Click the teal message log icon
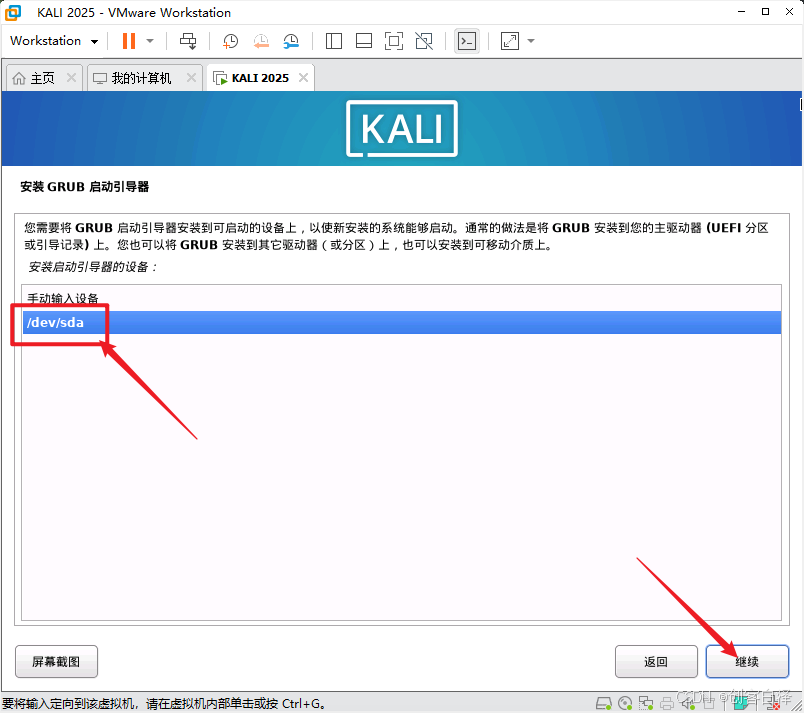 point(740,704)
